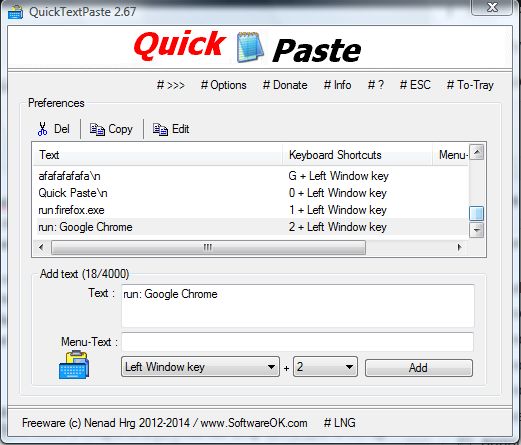
Task: Click # To-Tray to minimize to tray
Action: coord(470,85)
